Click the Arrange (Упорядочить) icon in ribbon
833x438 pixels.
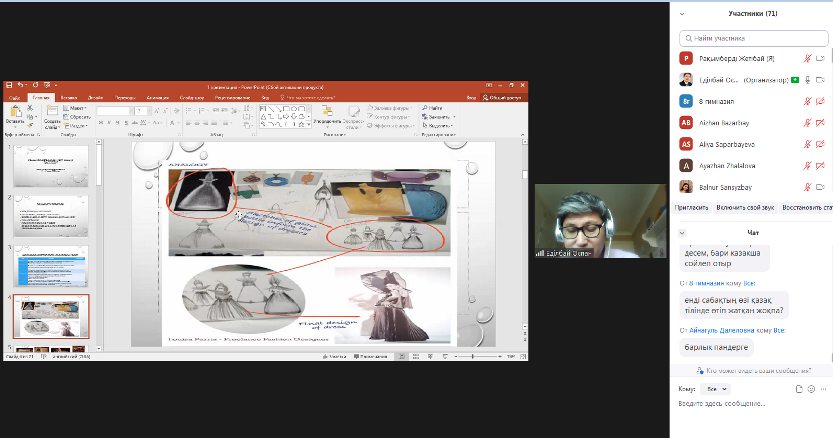coord(326,110)
